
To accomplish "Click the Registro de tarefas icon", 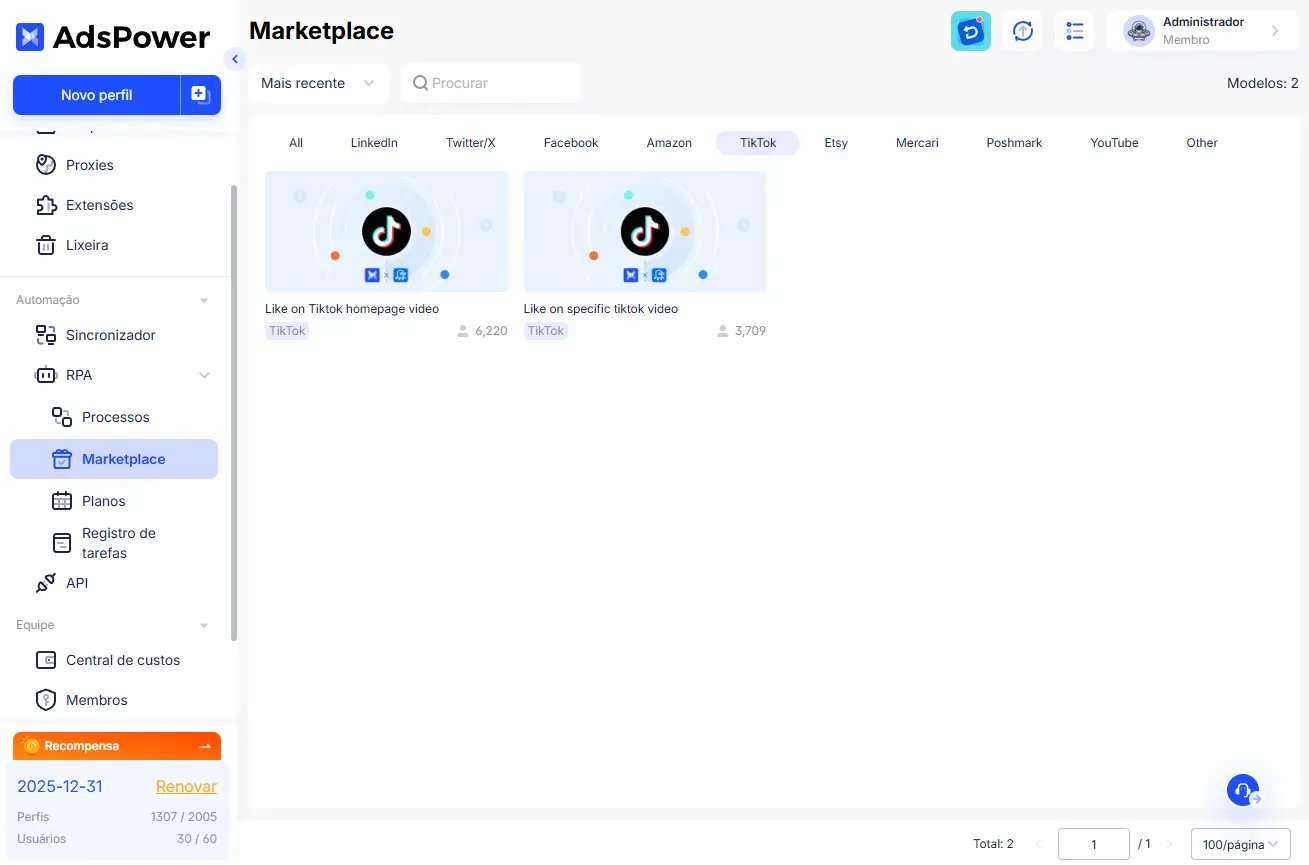I will point(62,543).
